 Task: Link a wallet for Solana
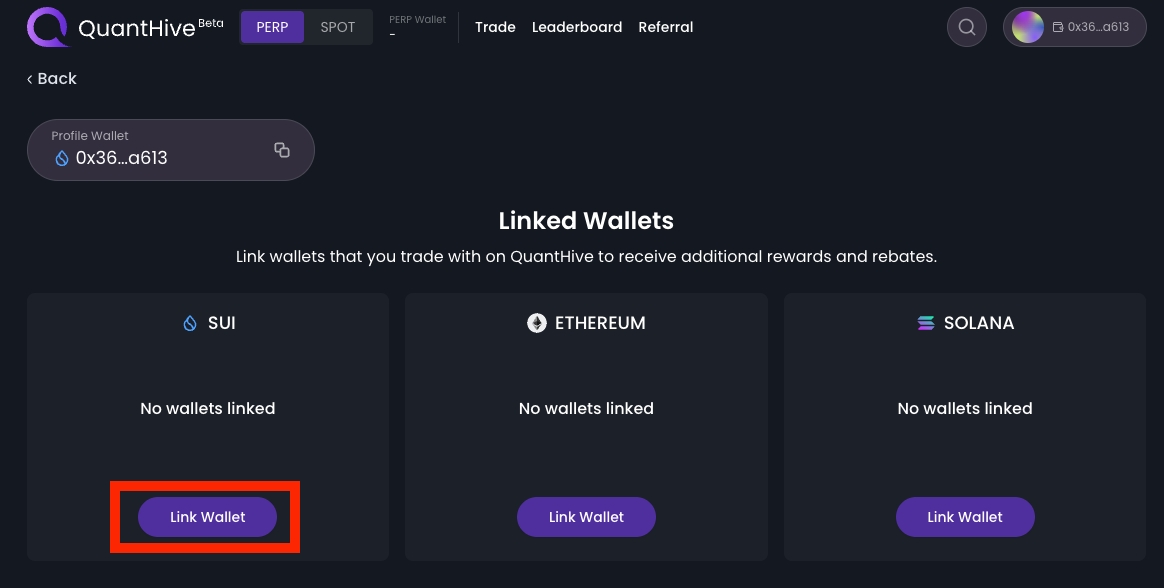tap(965, 517)
